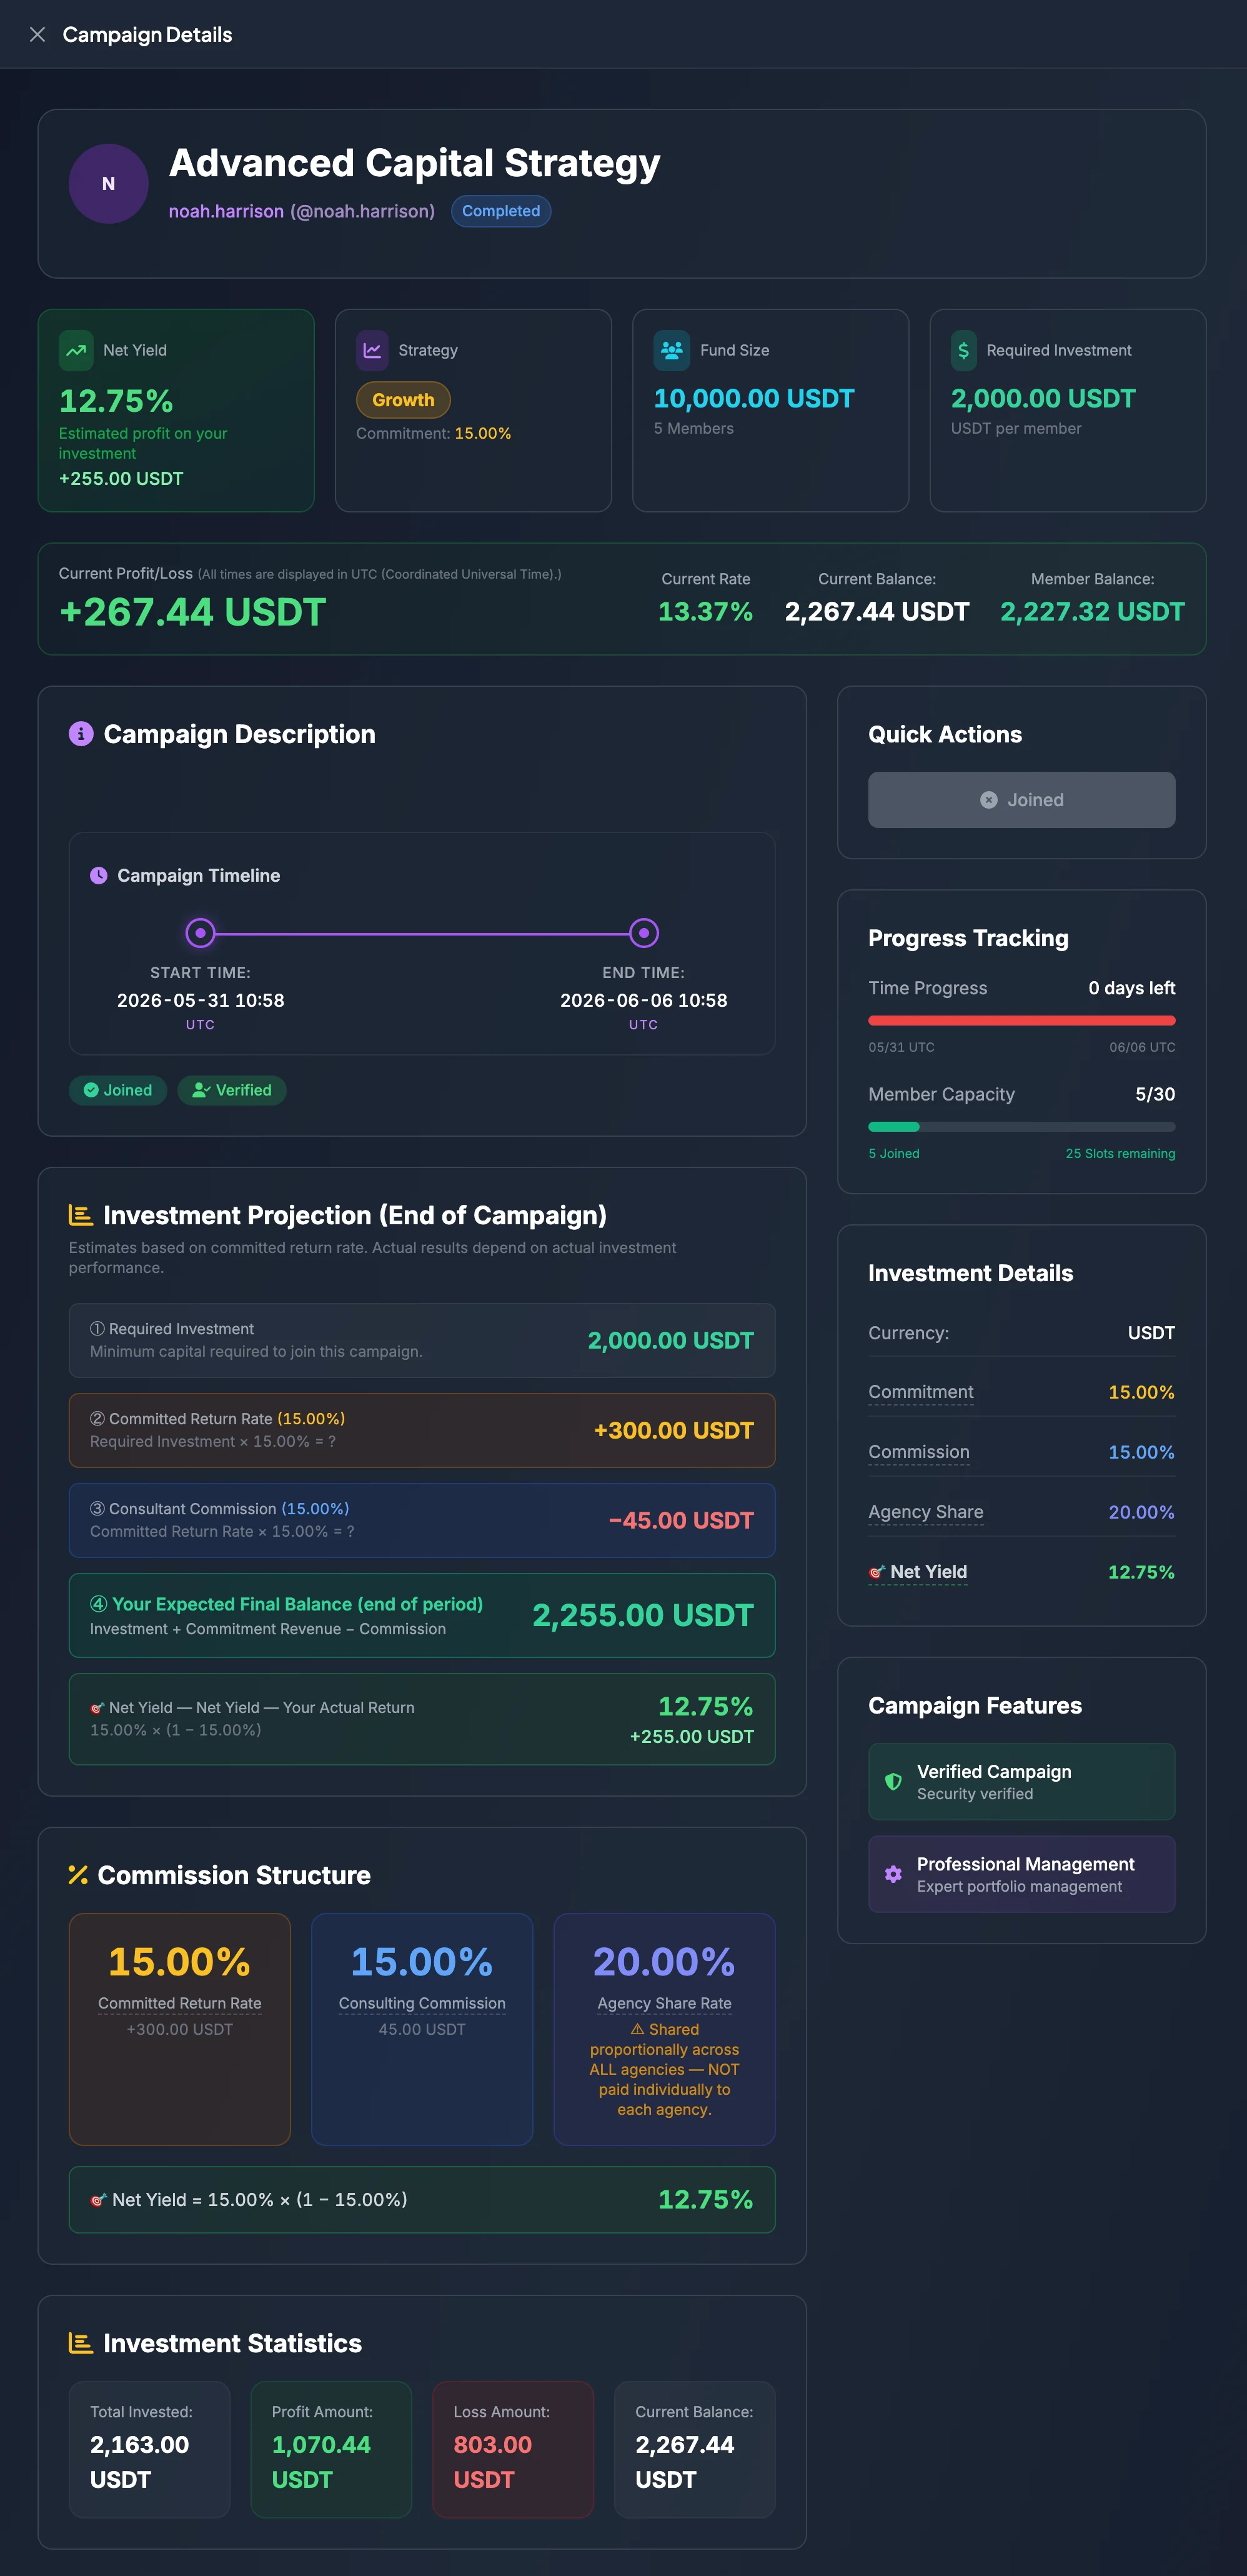Click the Commission label in Investment Details

pyautogui.click(x=919, y=1452)
